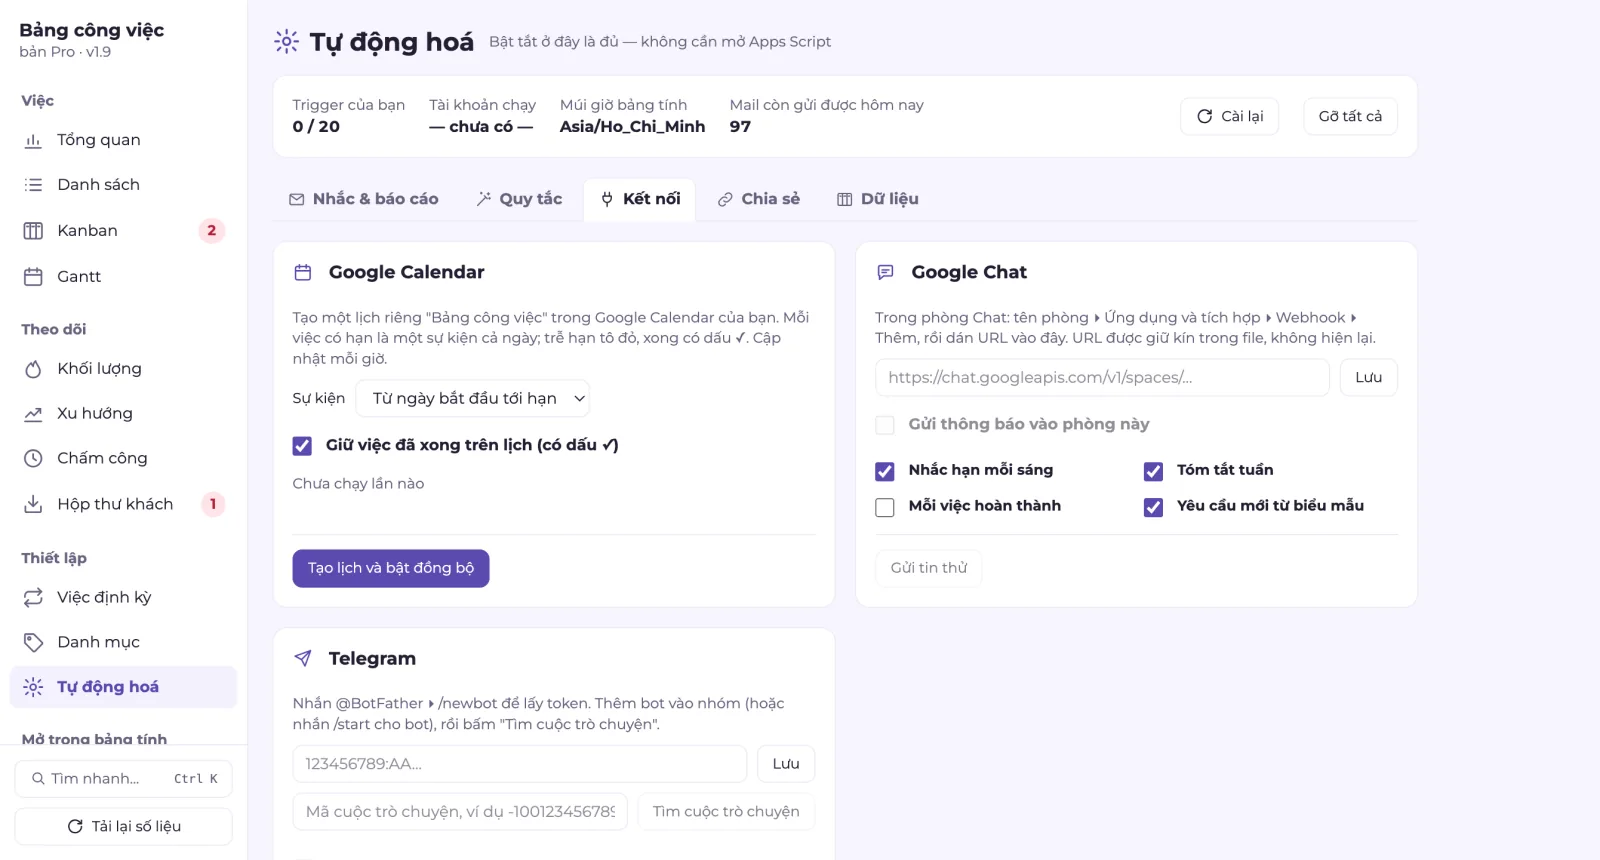Image resolution: width=1600 pixels, height=860 pixels.
Task: Click Tạo lịch và bật đồng bộ button
Action: click(391, 568)
